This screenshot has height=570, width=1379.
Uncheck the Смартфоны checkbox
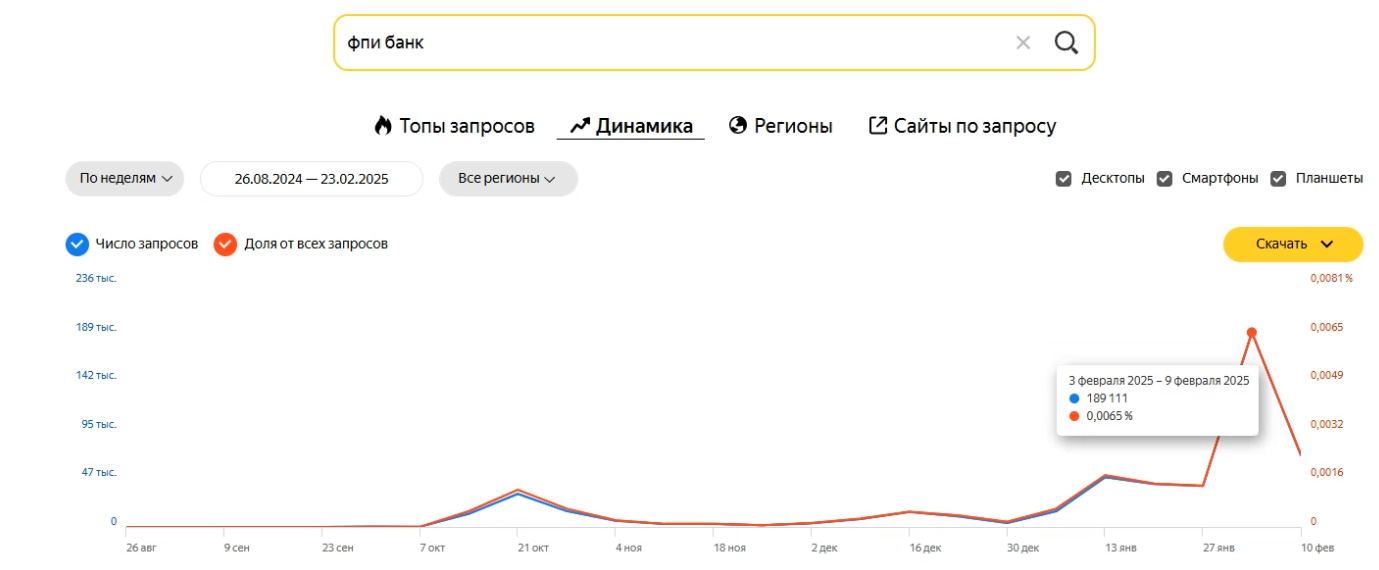click(1164, 179)
